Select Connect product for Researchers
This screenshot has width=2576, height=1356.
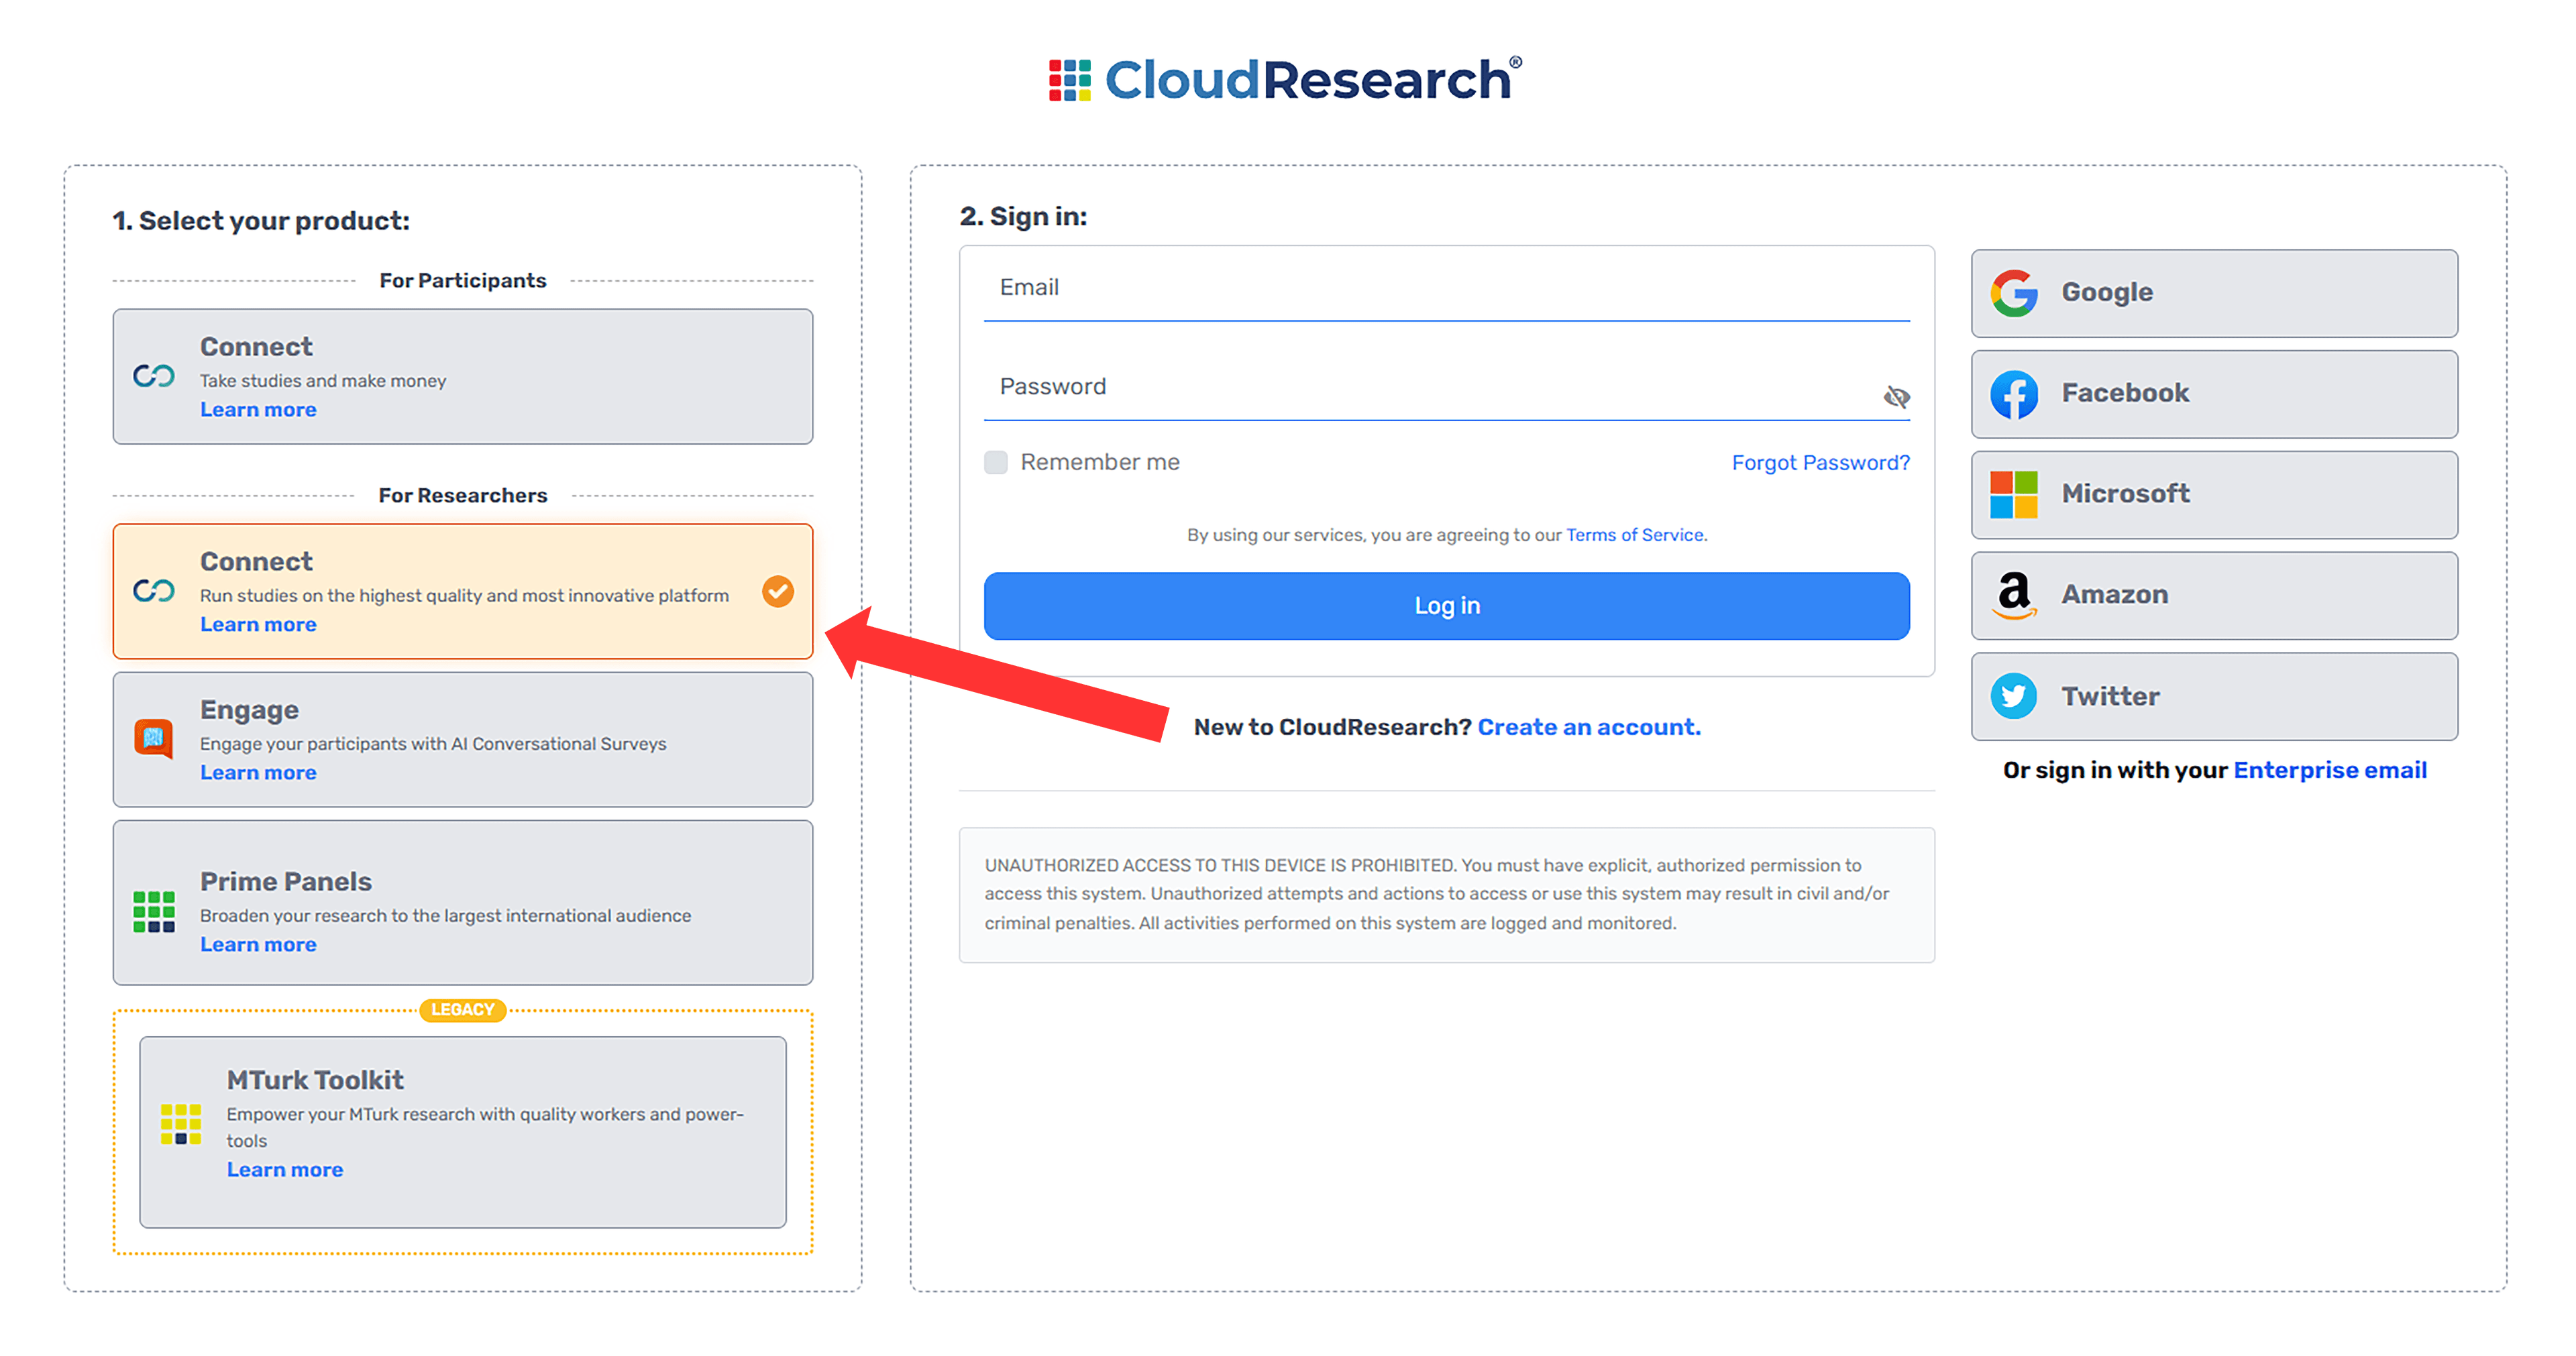point(463,591)
